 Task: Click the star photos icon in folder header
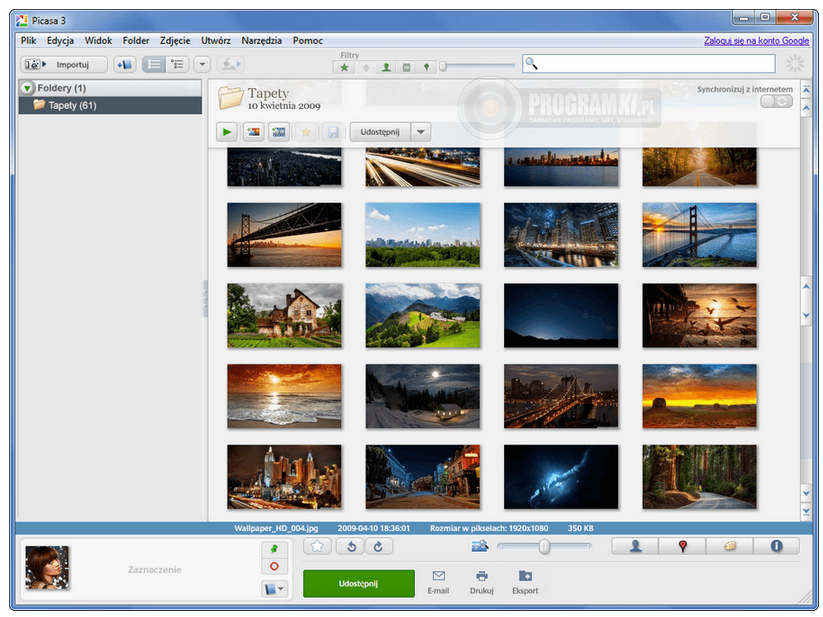coord(306,132)
